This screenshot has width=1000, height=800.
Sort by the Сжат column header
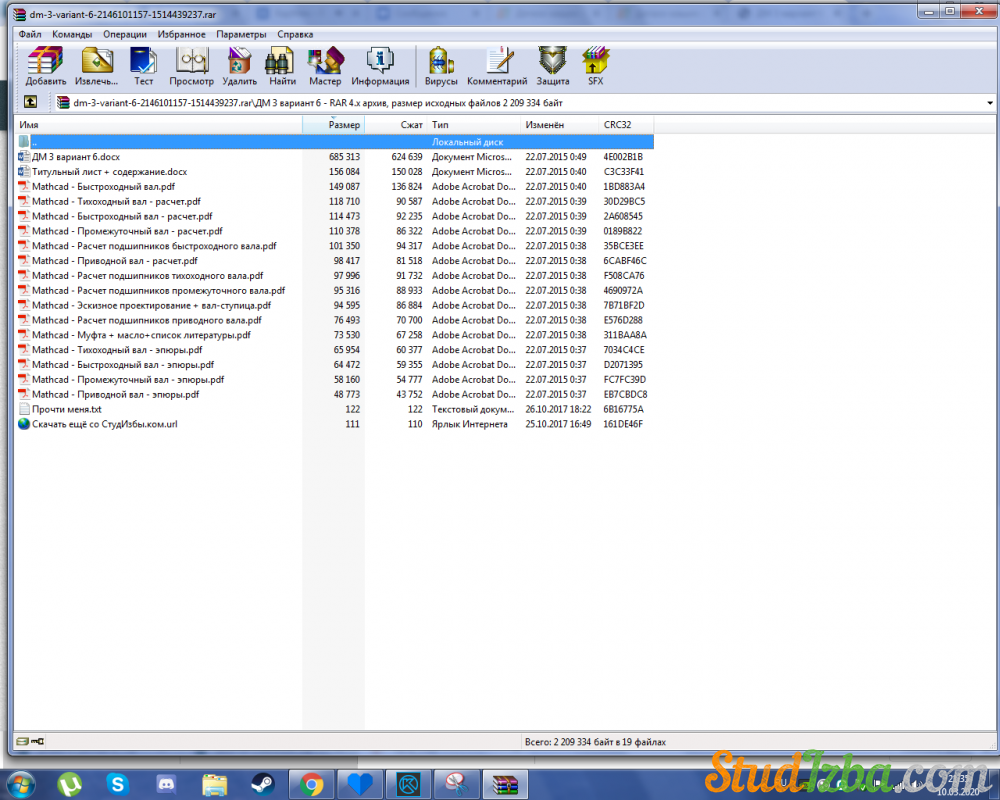tap(395, 124)
